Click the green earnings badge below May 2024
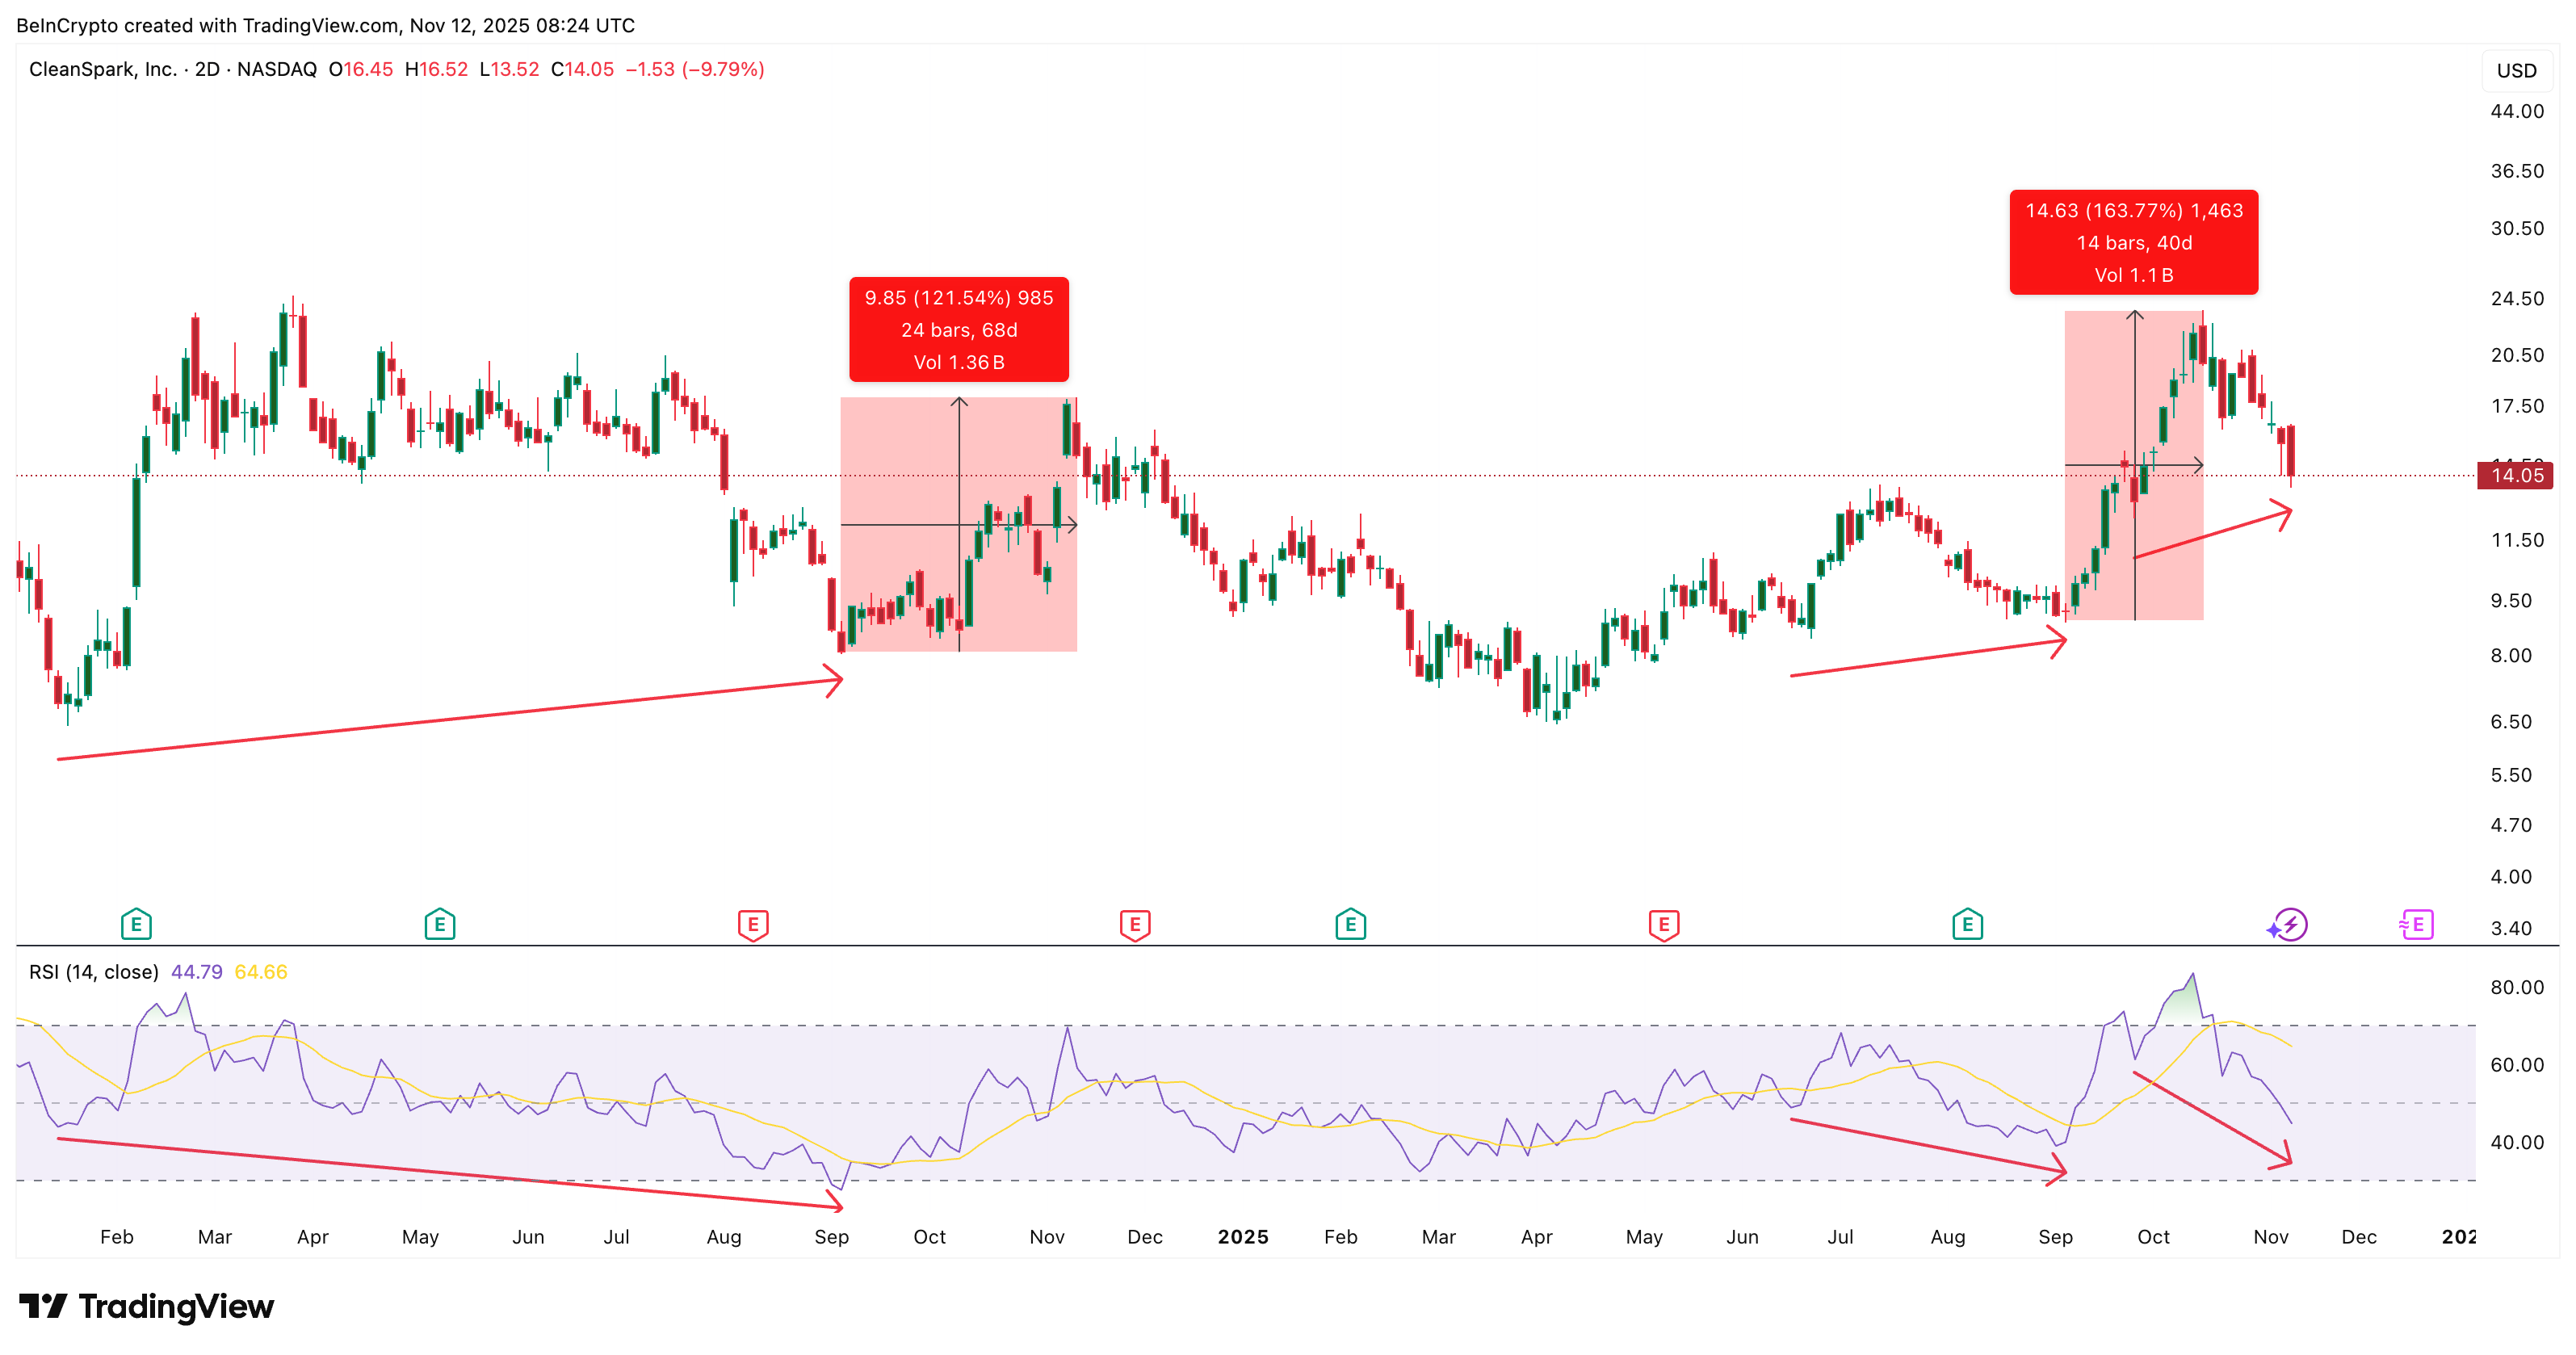The width and height of the screenshot is (2576, 1355). coord(440,924)
